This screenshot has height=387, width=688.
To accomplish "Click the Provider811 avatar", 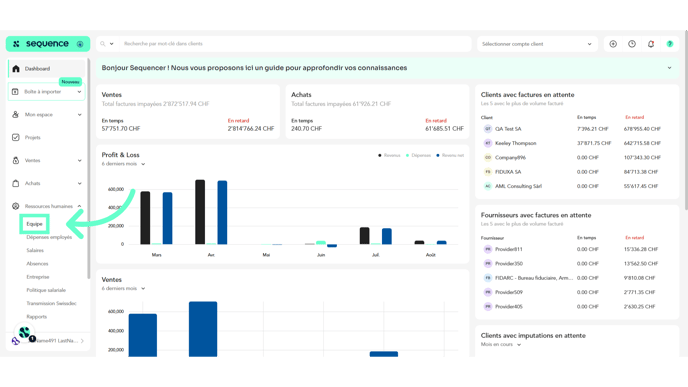I will pos(487,249).
